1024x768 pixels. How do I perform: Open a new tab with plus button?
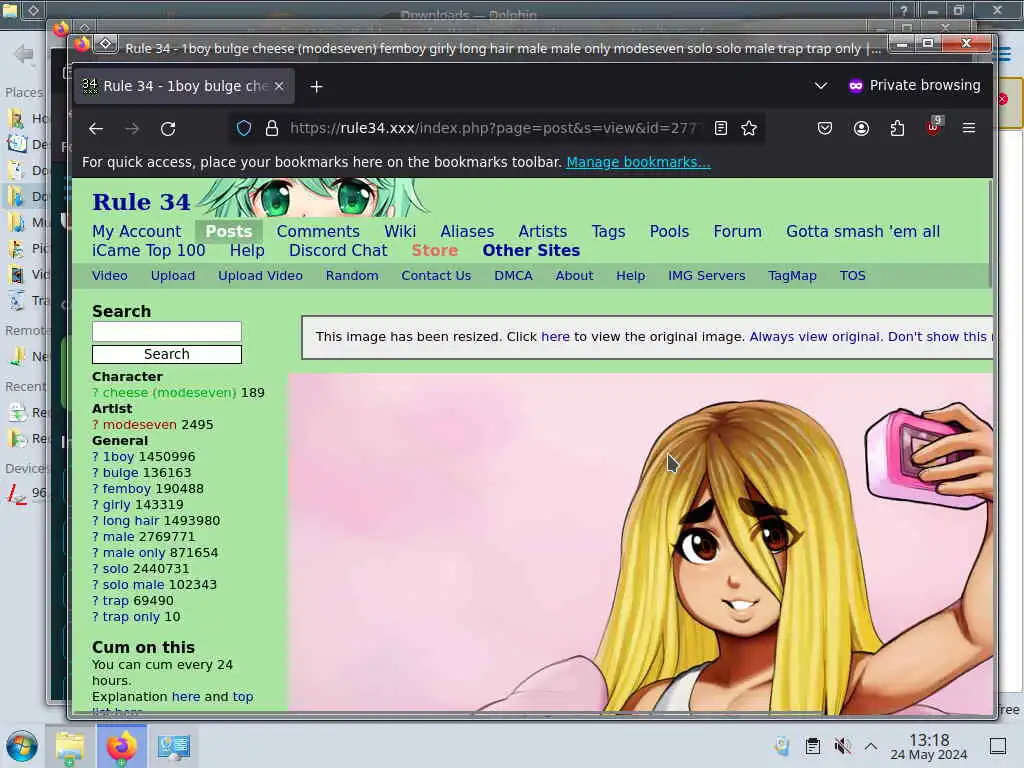point(316,86)
